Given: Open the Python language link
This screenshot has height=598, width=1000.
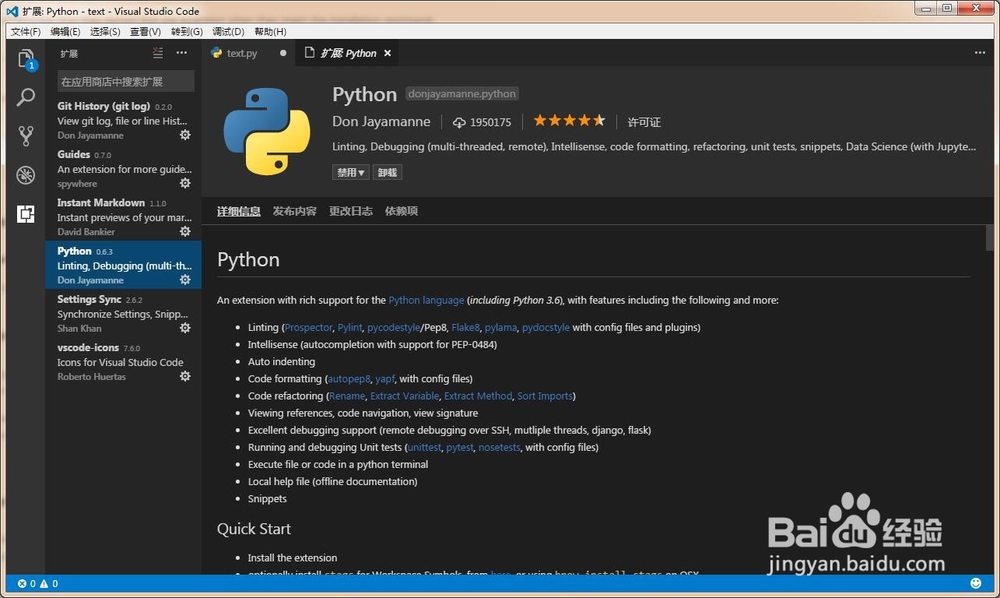Looking at the screenshot, I should [x=426, y=300].
